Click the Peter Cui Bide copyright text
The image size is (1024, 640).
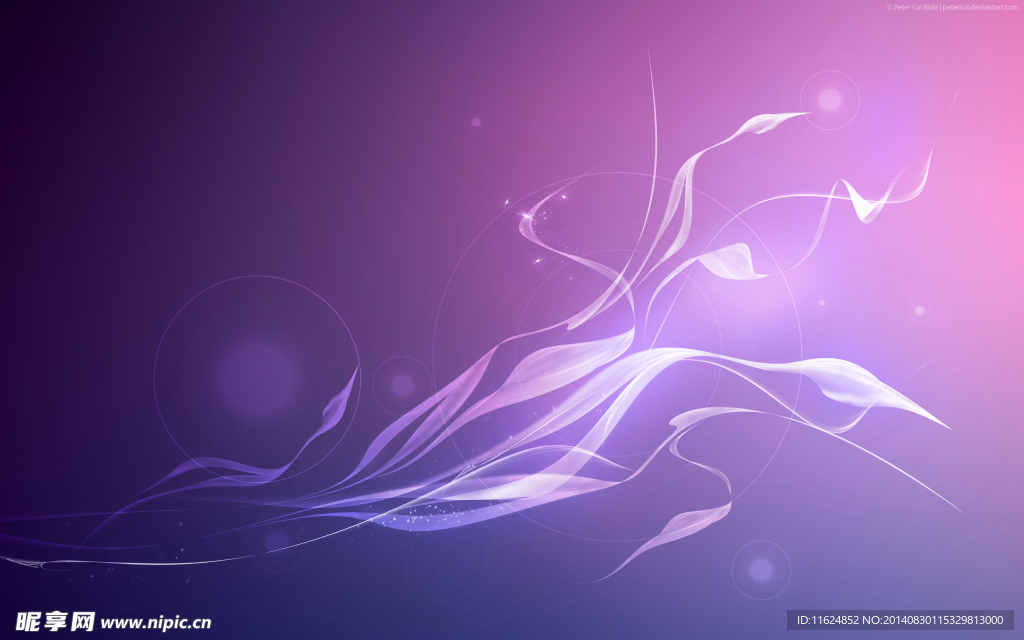coord(912,7)
